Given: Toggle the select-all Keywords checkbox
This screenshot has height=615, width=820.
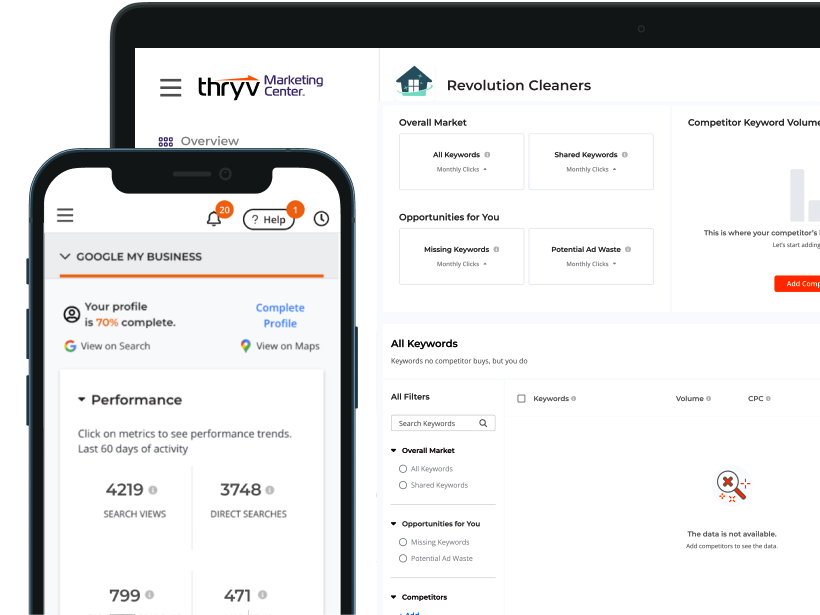Looking at the screenshot, I should tap(521, 398).
